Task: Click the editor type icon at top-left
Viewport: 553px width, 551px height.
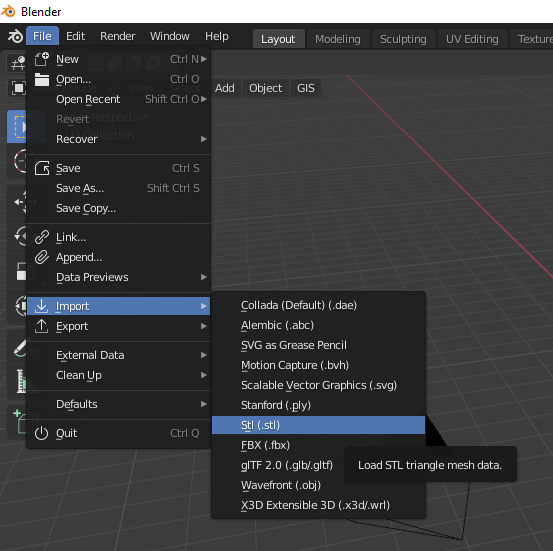Action: point(18,63)
